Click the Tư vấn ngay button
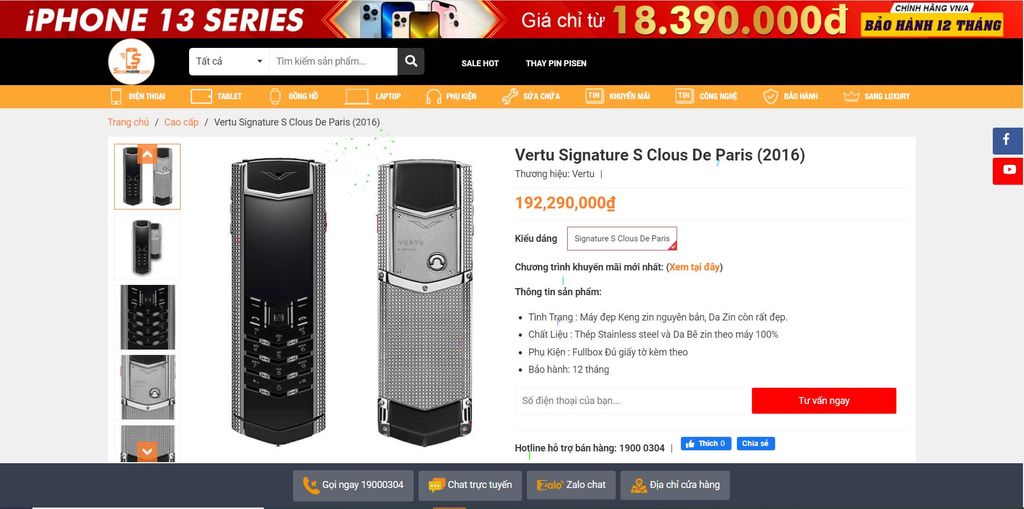The width and height of the screenshot is (1024, 509). click(824, 401)
